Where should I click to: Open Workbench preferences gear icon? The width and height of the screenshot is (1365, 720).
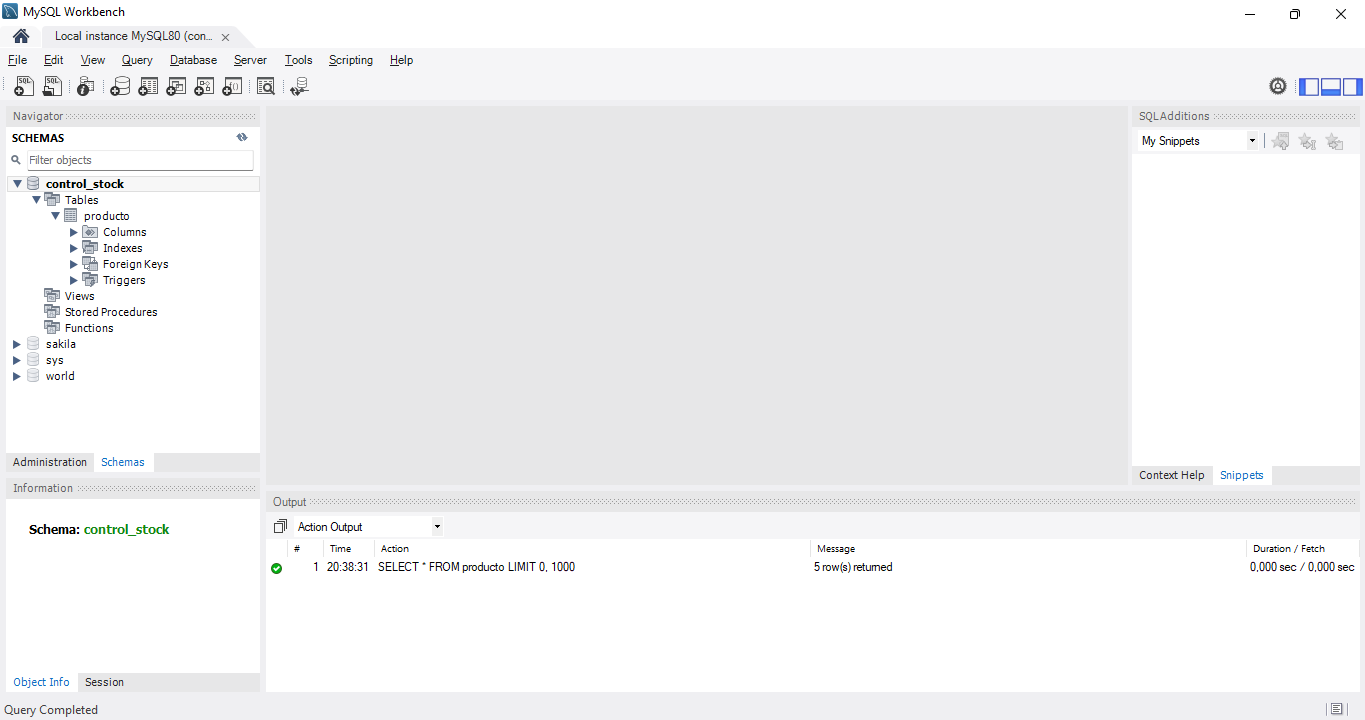1278,86
